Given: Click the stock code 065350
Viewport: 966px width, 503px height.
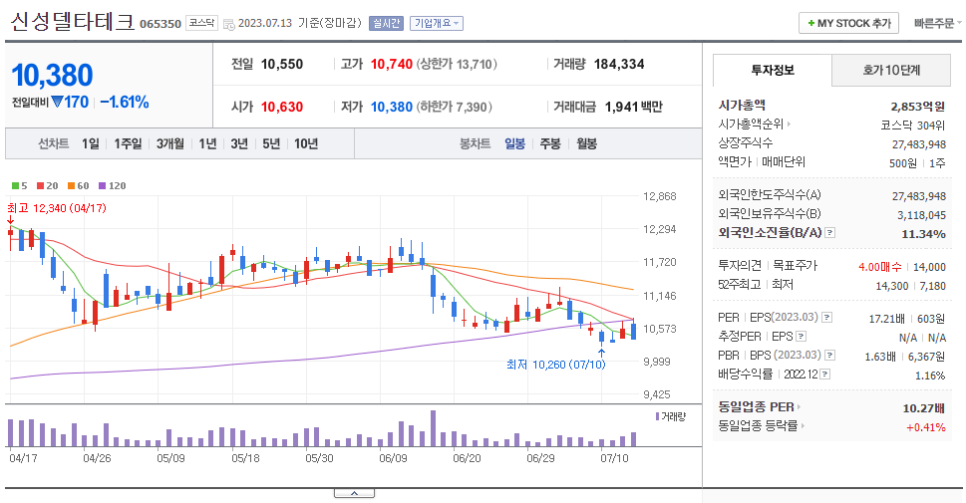Looking at the screenshot, I should click(x=160, y=24).
